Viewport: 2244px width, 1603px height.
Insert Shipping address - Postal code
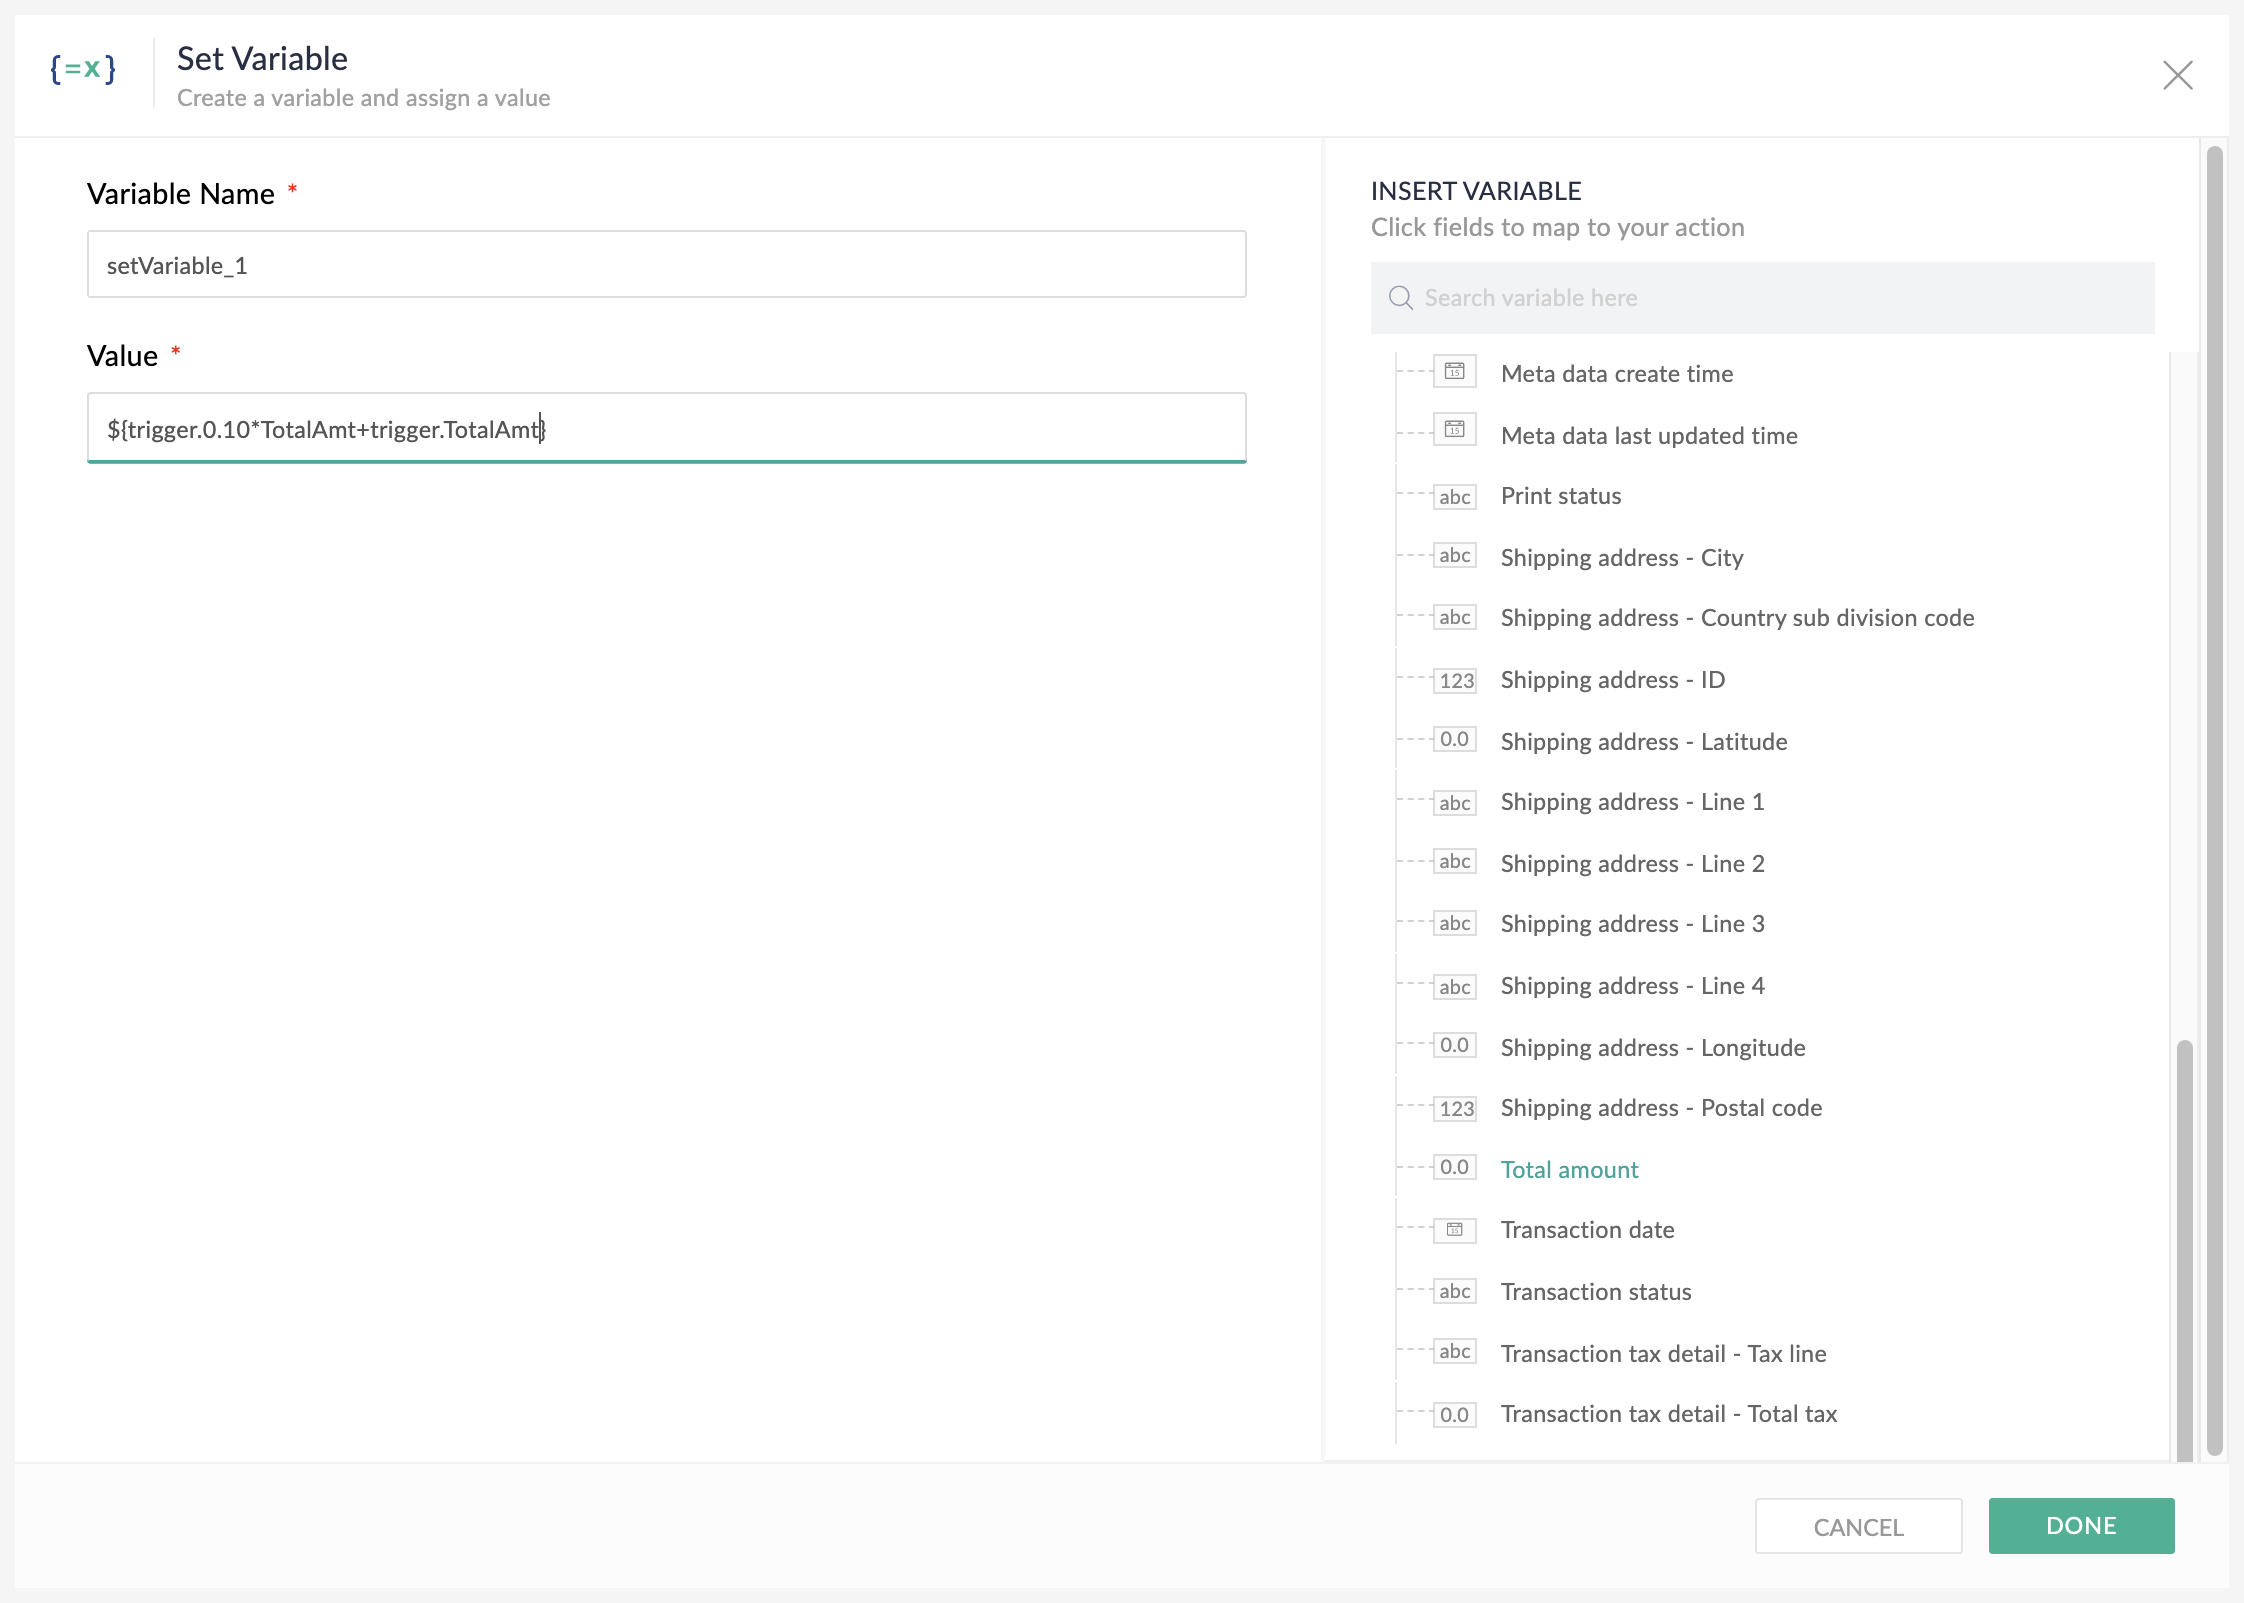[1661, 1108]
